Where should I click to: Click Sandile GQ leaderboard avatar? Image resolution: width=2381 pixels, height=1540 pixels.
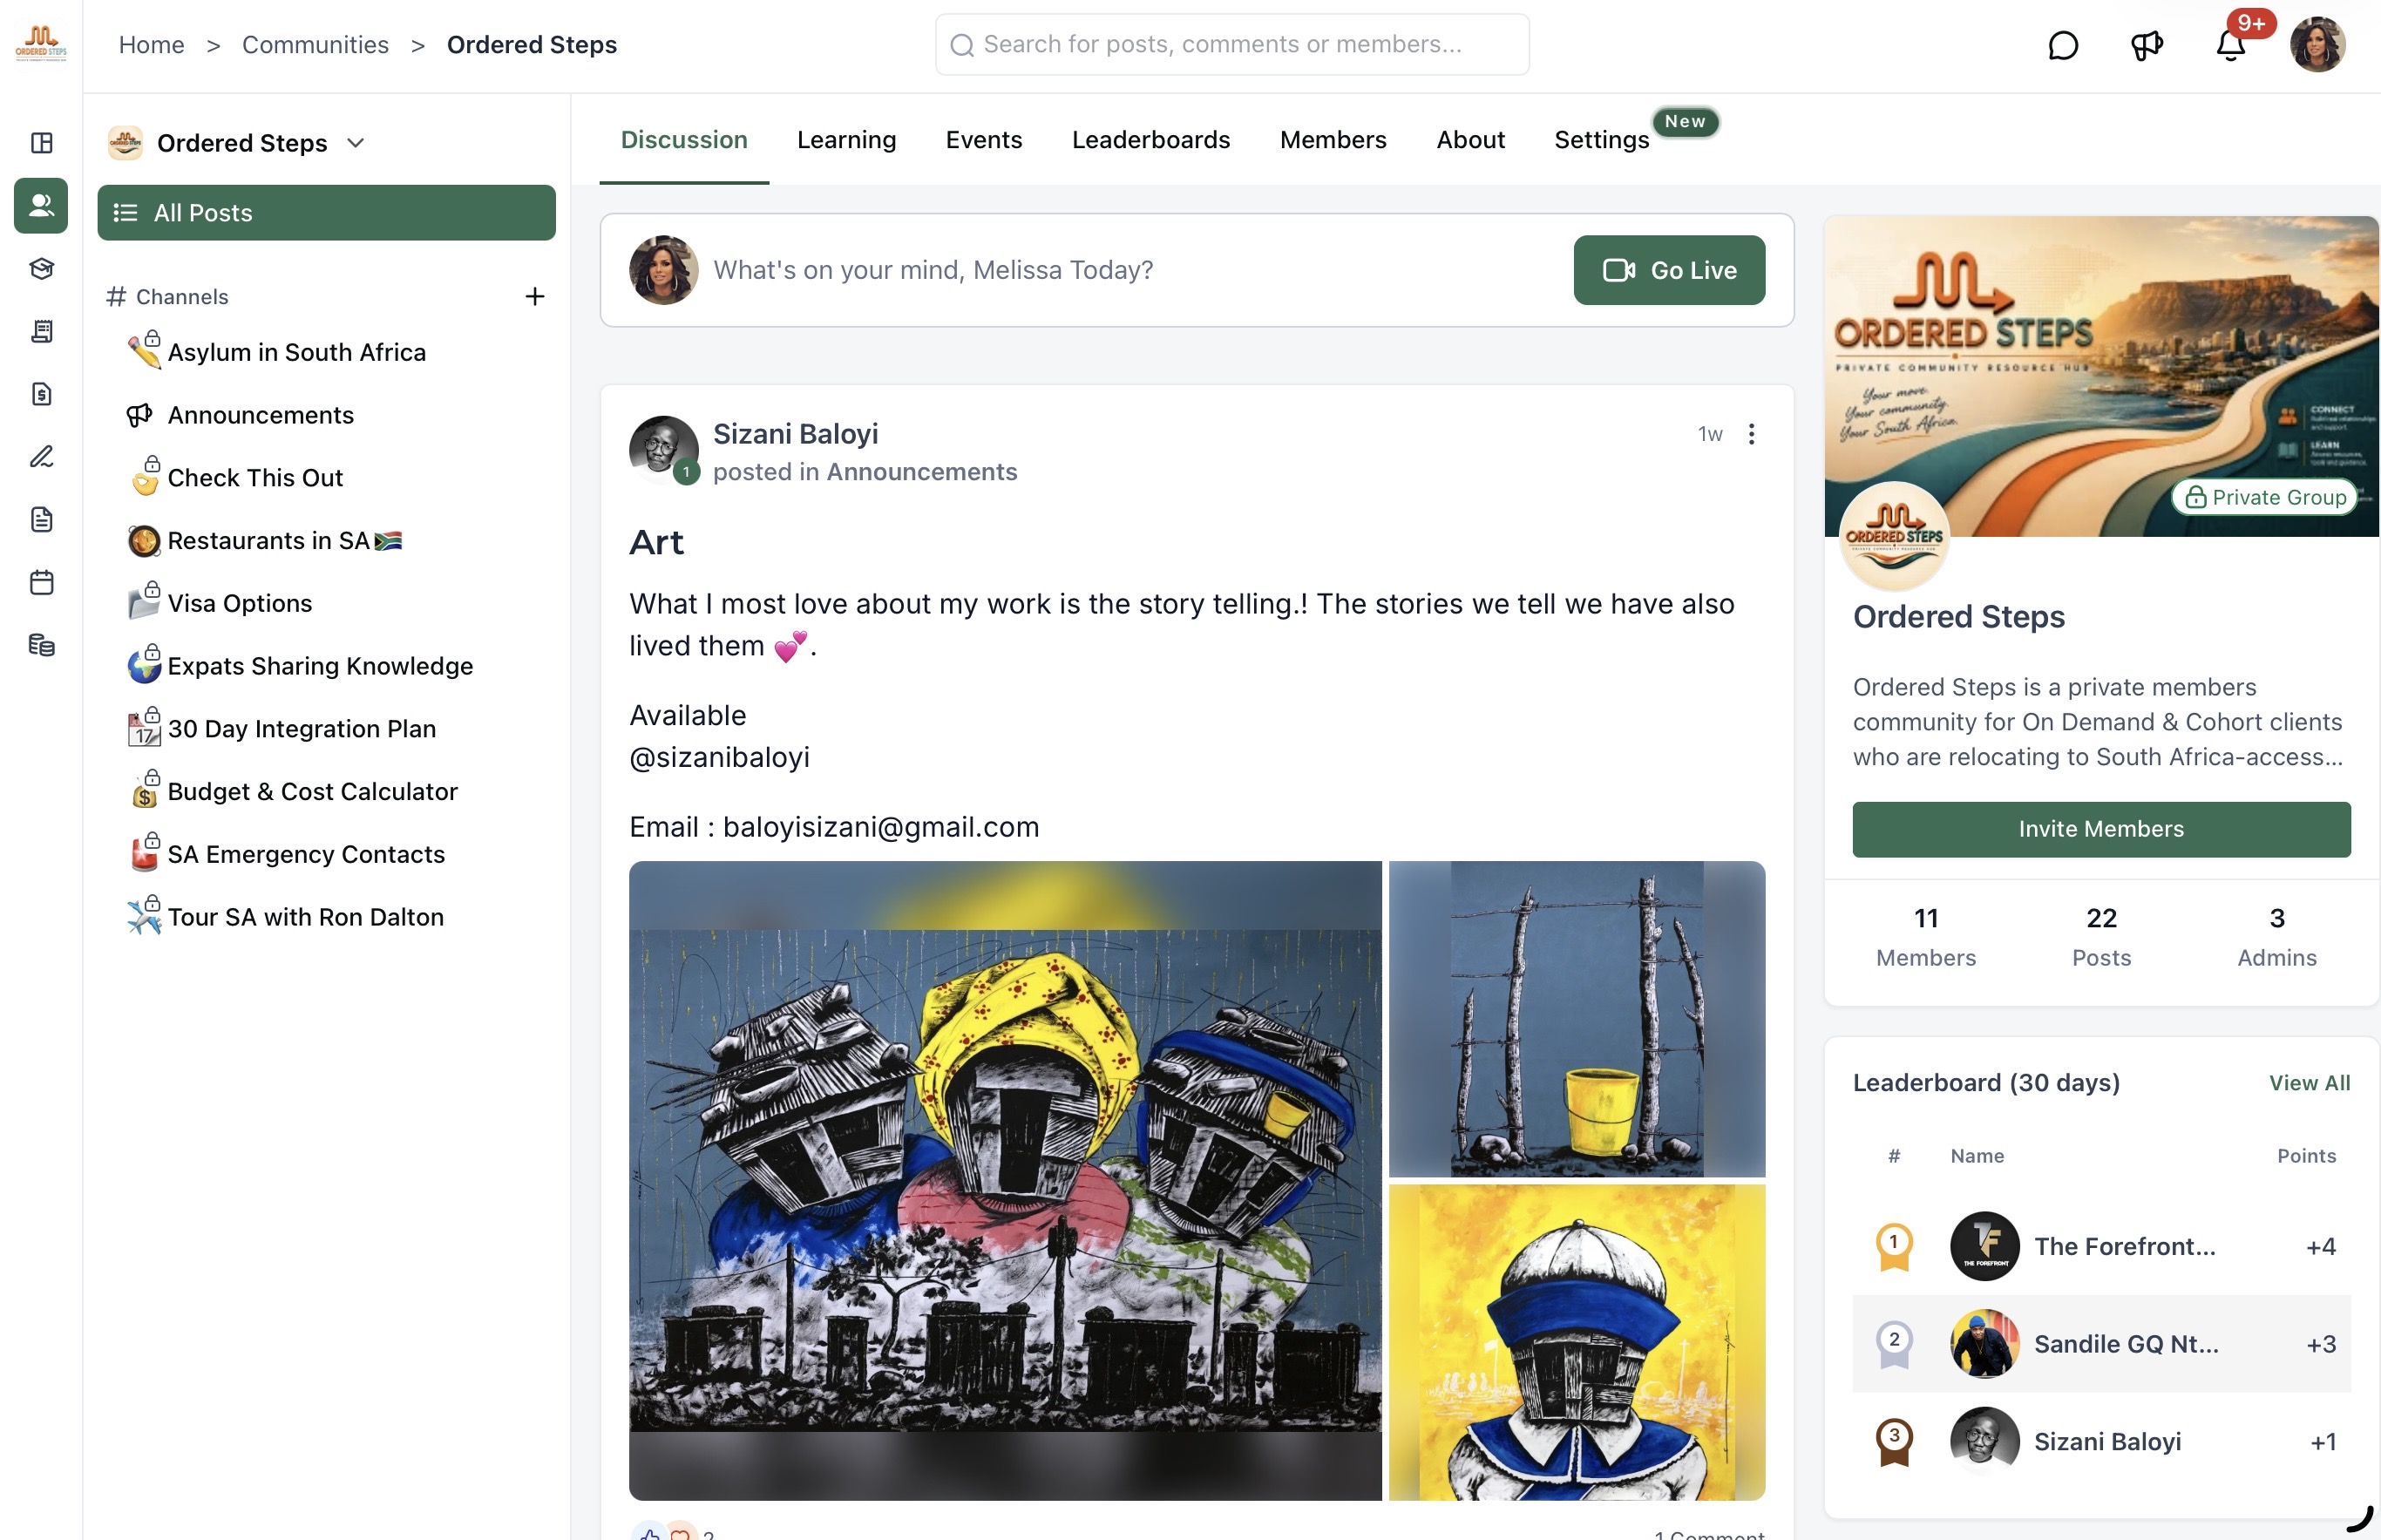[x=1984, y=1344]
